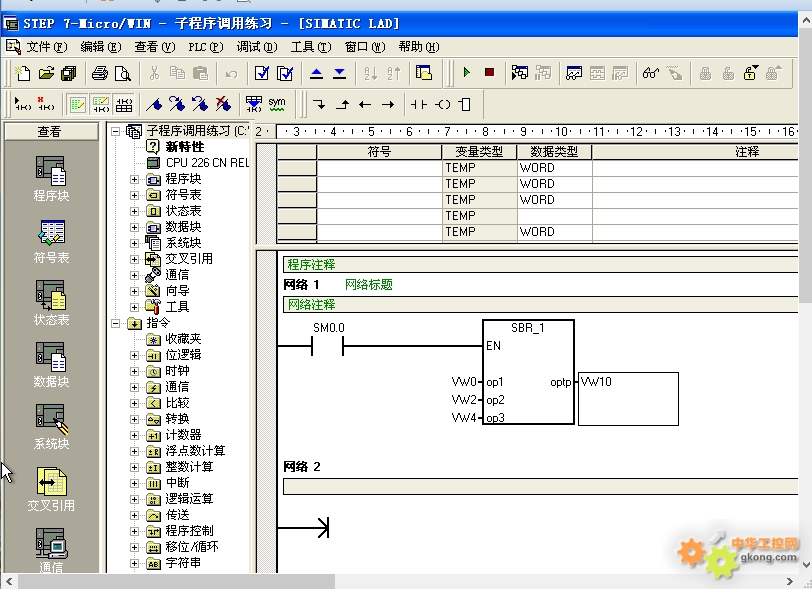
Task: Click the 程序注释 comment field
Action: coord(540,265)
